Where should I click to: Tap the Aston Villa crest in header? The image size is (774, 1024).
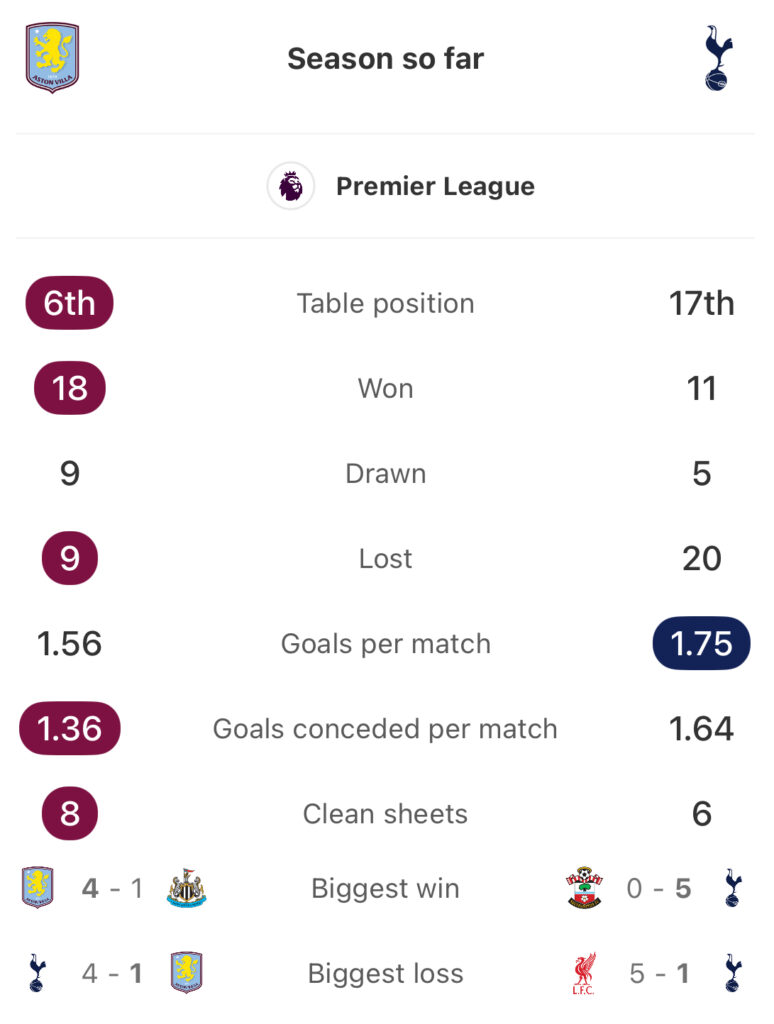pyautogui.click(x=52, y=57)
